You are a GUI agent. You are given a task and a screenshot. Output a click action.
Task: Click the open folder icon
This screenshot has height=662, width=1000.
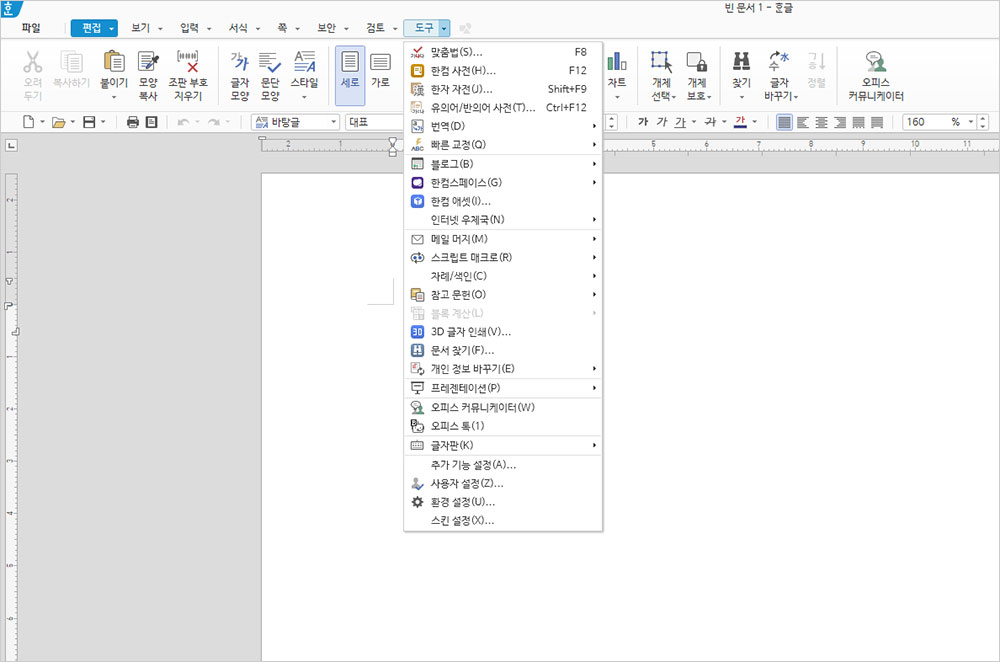coord(59,122)
